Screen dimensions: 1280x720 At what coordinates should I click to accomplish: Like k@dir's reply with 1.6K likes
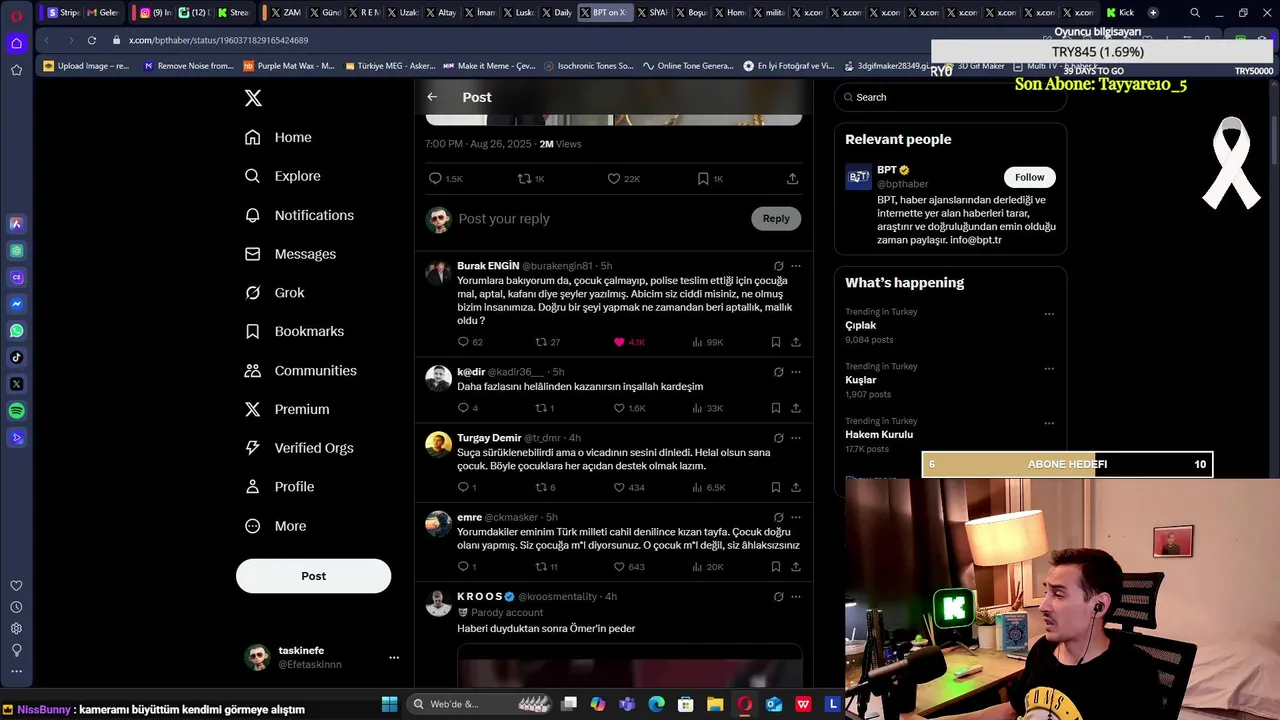pos(629,408)
